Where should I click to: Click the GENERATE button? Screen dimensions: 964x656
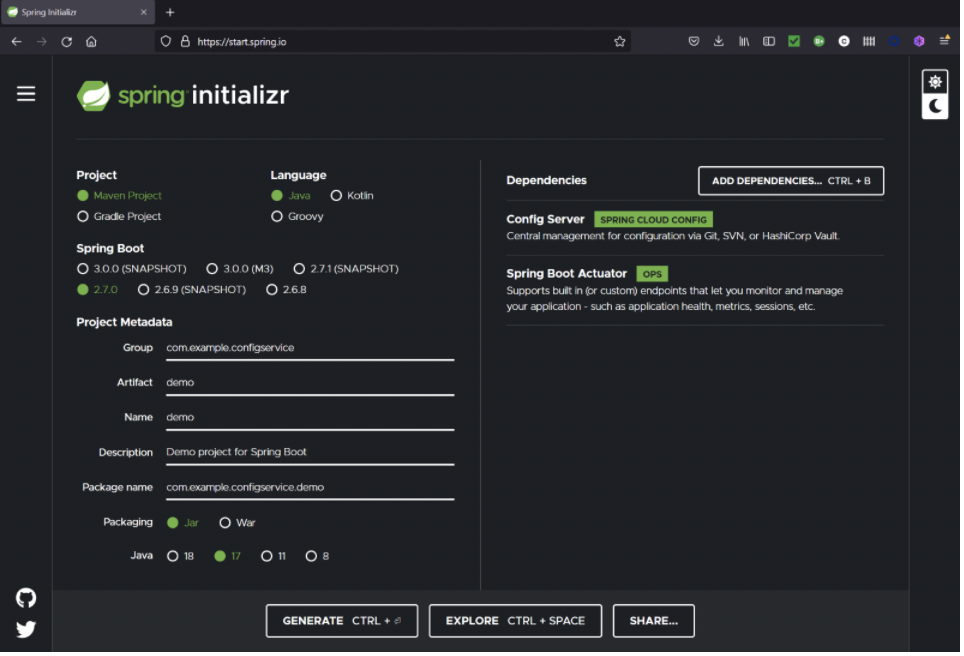coord(341,620)
